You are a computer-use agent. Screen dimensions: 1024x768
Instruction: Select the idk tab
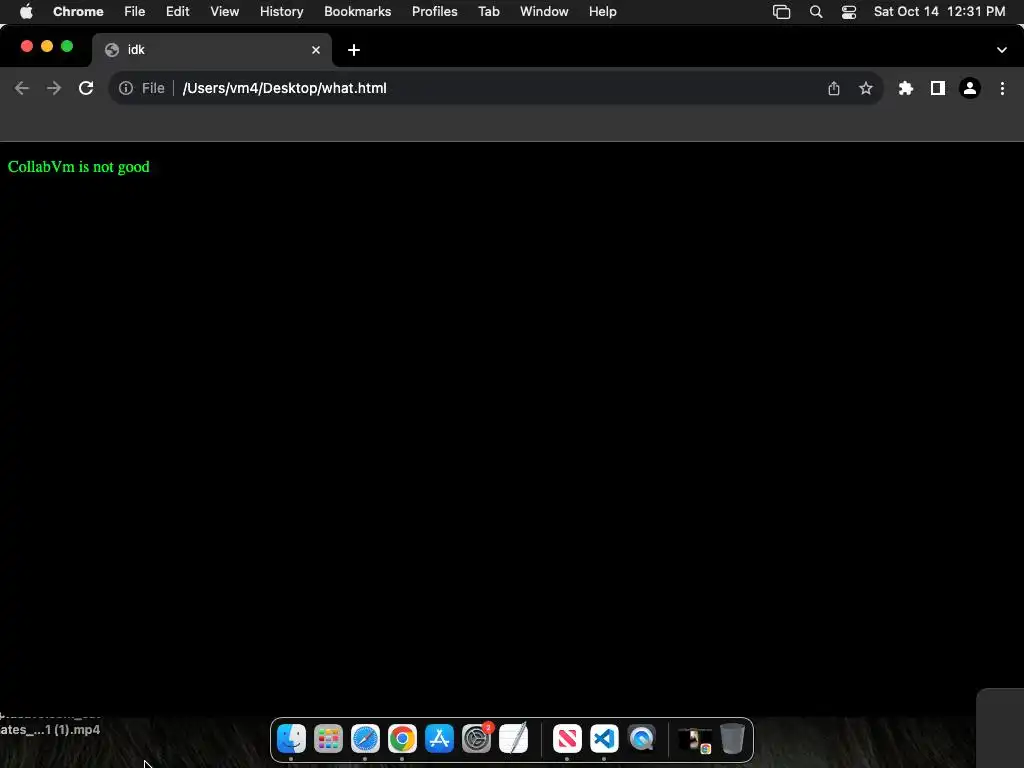pyautogui.click(x=212, y=50)
